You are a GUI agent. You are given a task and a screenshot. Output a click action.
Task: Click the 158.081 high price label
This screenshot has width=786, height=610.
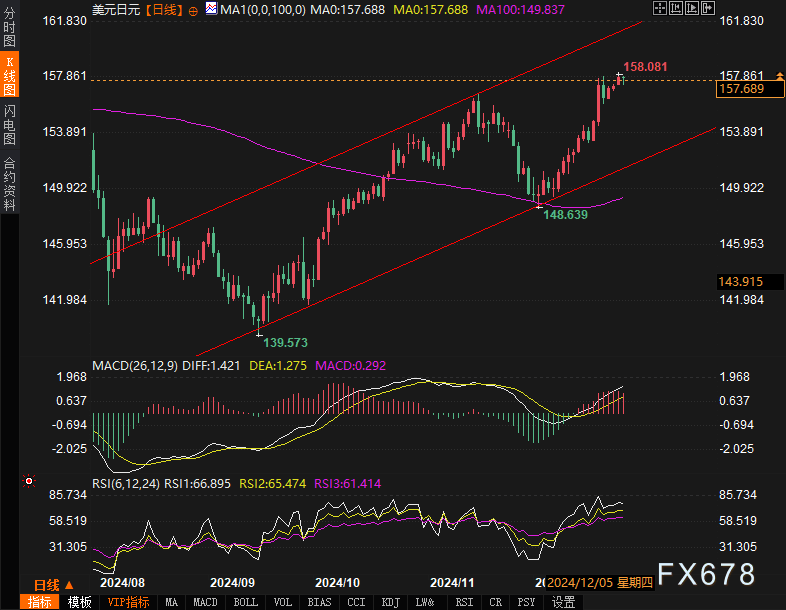click(x=645, y=67)
